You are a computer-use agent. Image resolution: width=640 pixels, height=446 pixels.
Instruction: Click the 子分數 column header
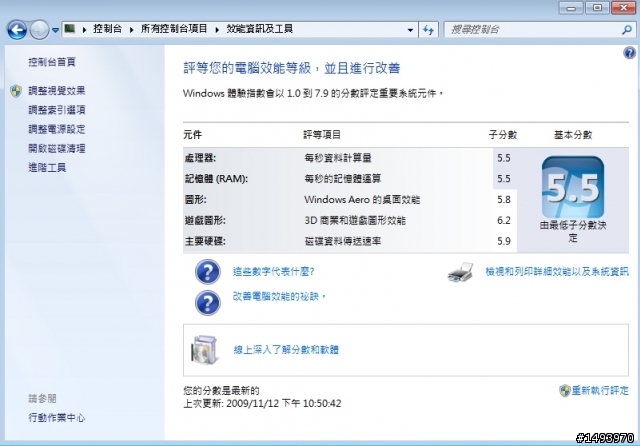coord(503,135)
